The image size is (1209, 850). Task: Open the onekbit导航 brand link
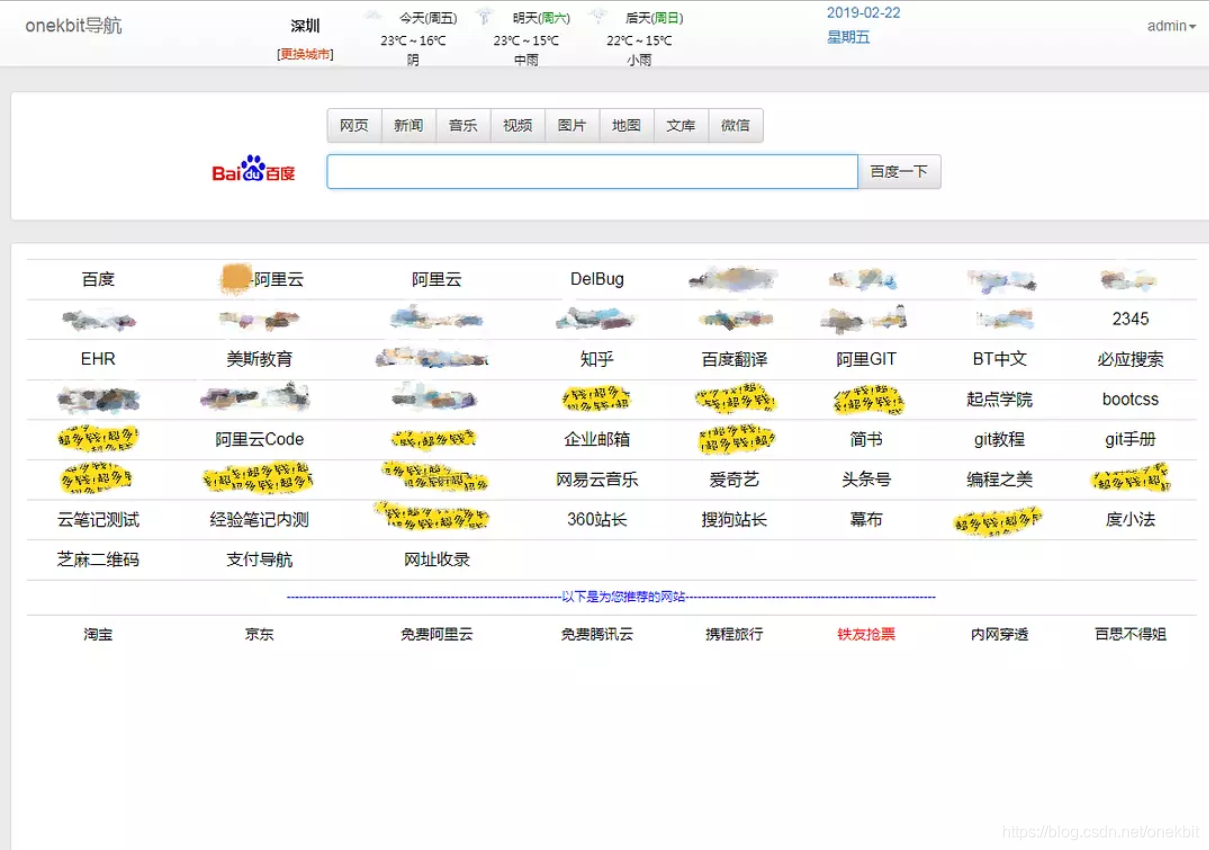click(x=73, y=25)
